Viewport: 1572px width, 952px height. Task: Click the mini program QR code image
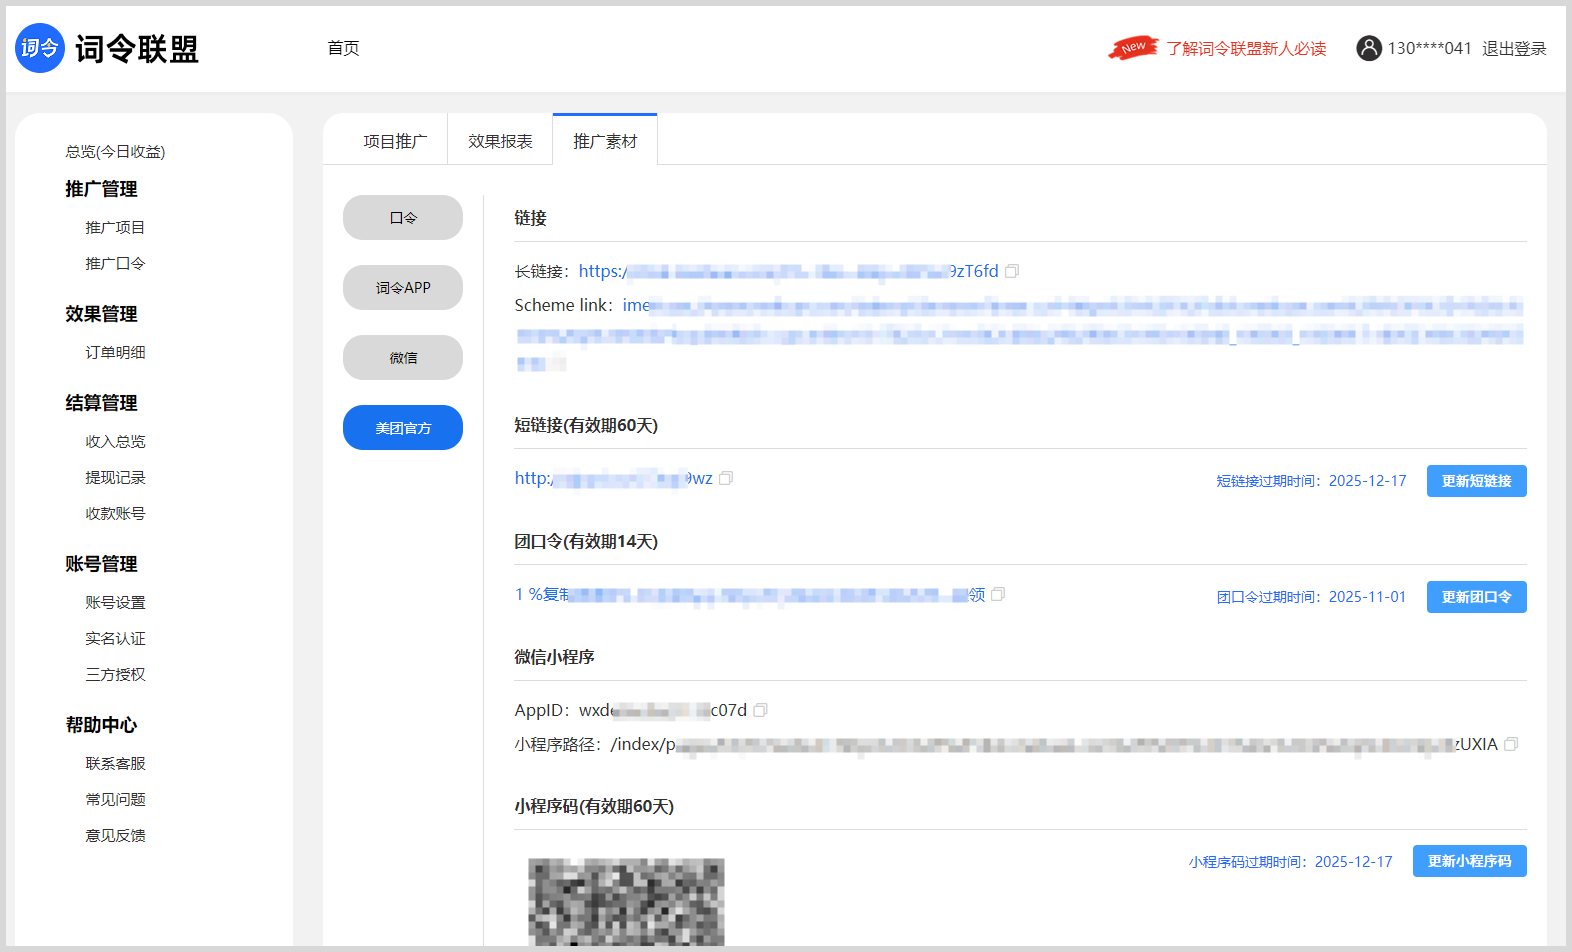tap(626, 900)
